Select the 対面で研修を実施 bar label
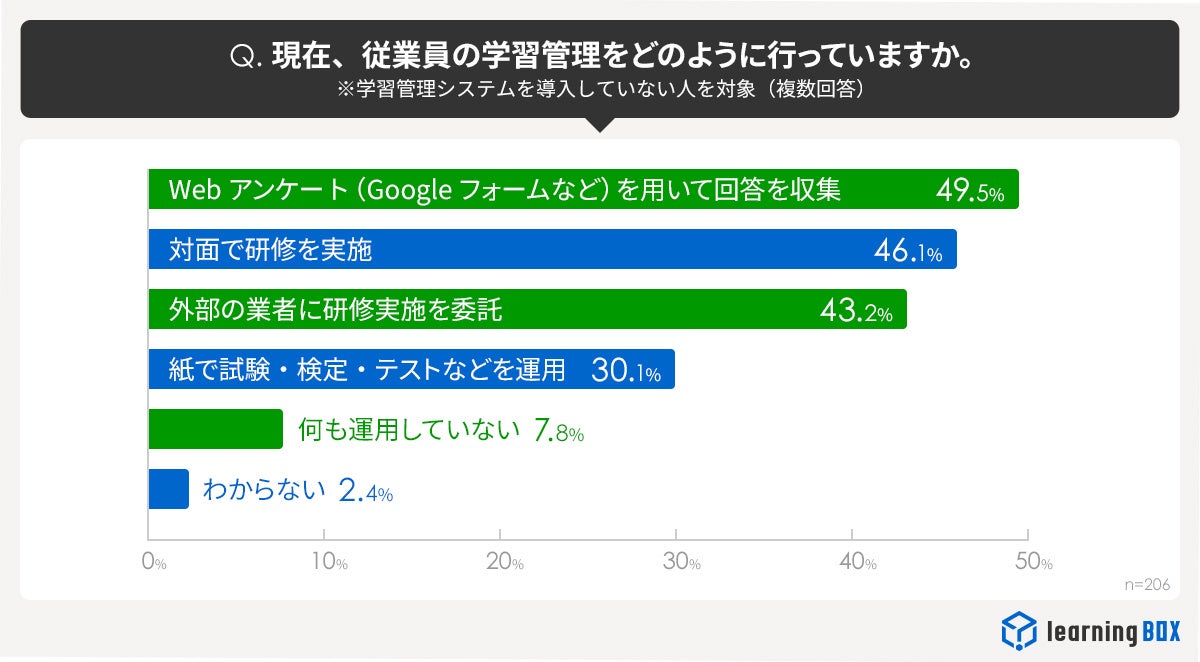Screen dimensions: 1200x662 [x=271, y=249]
